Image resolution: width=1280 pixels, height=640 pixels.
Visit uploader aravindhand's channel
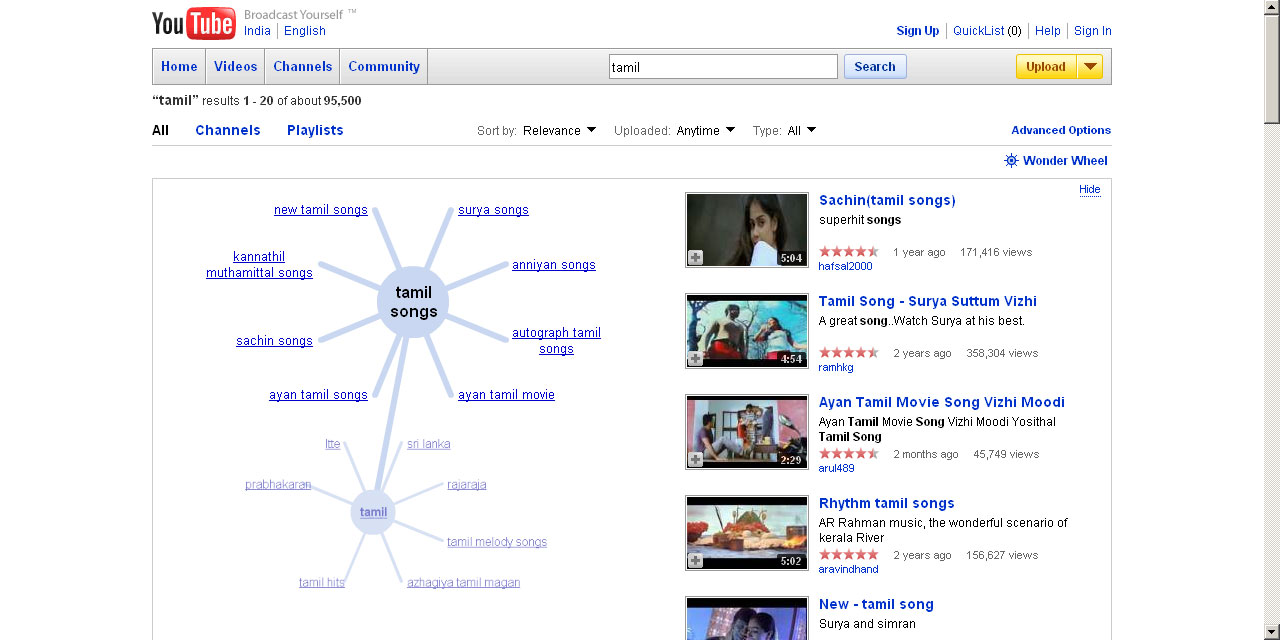click(x=848, y=569)
